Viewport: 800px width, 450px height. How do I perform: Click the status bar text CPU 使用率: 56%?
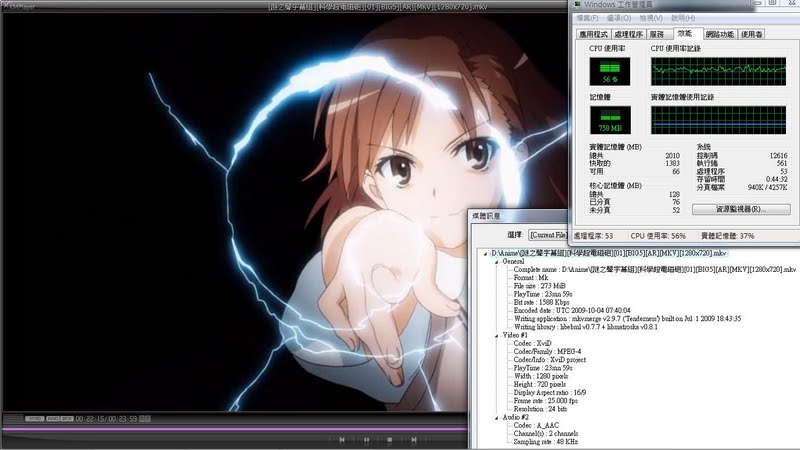[x=658, y=236]
